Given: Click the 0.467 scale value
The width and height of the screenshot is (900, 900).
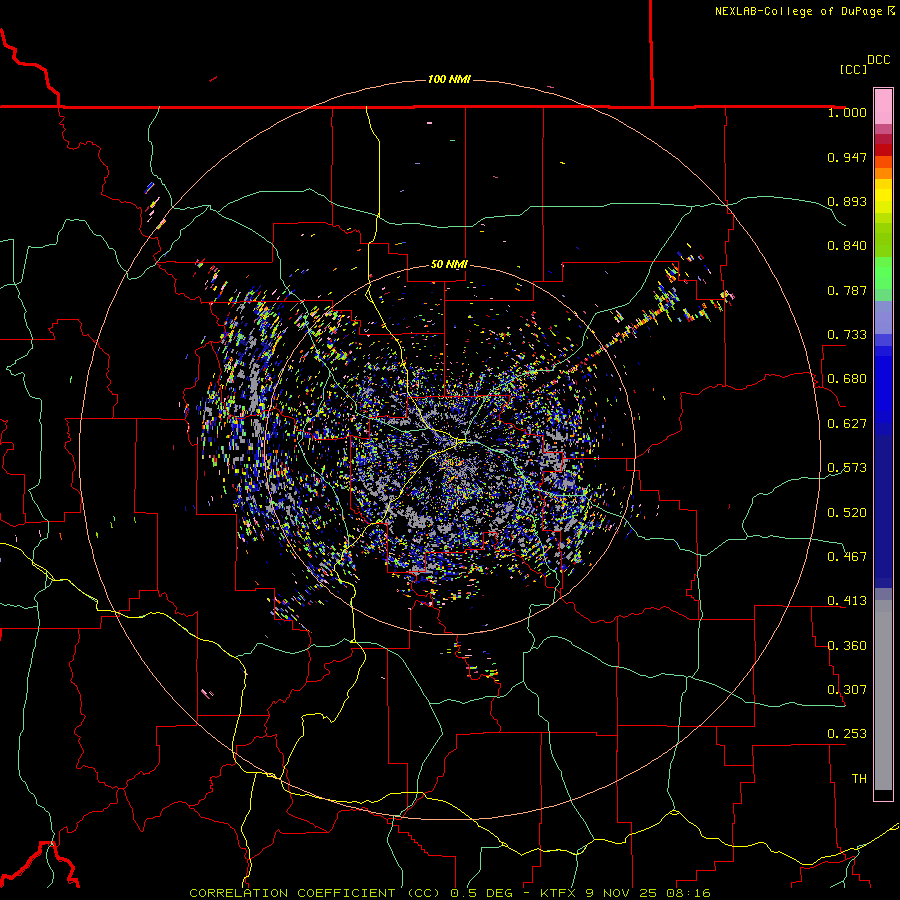Looking at the screenshot, I should pyautogui.click(x=847, y=557).
